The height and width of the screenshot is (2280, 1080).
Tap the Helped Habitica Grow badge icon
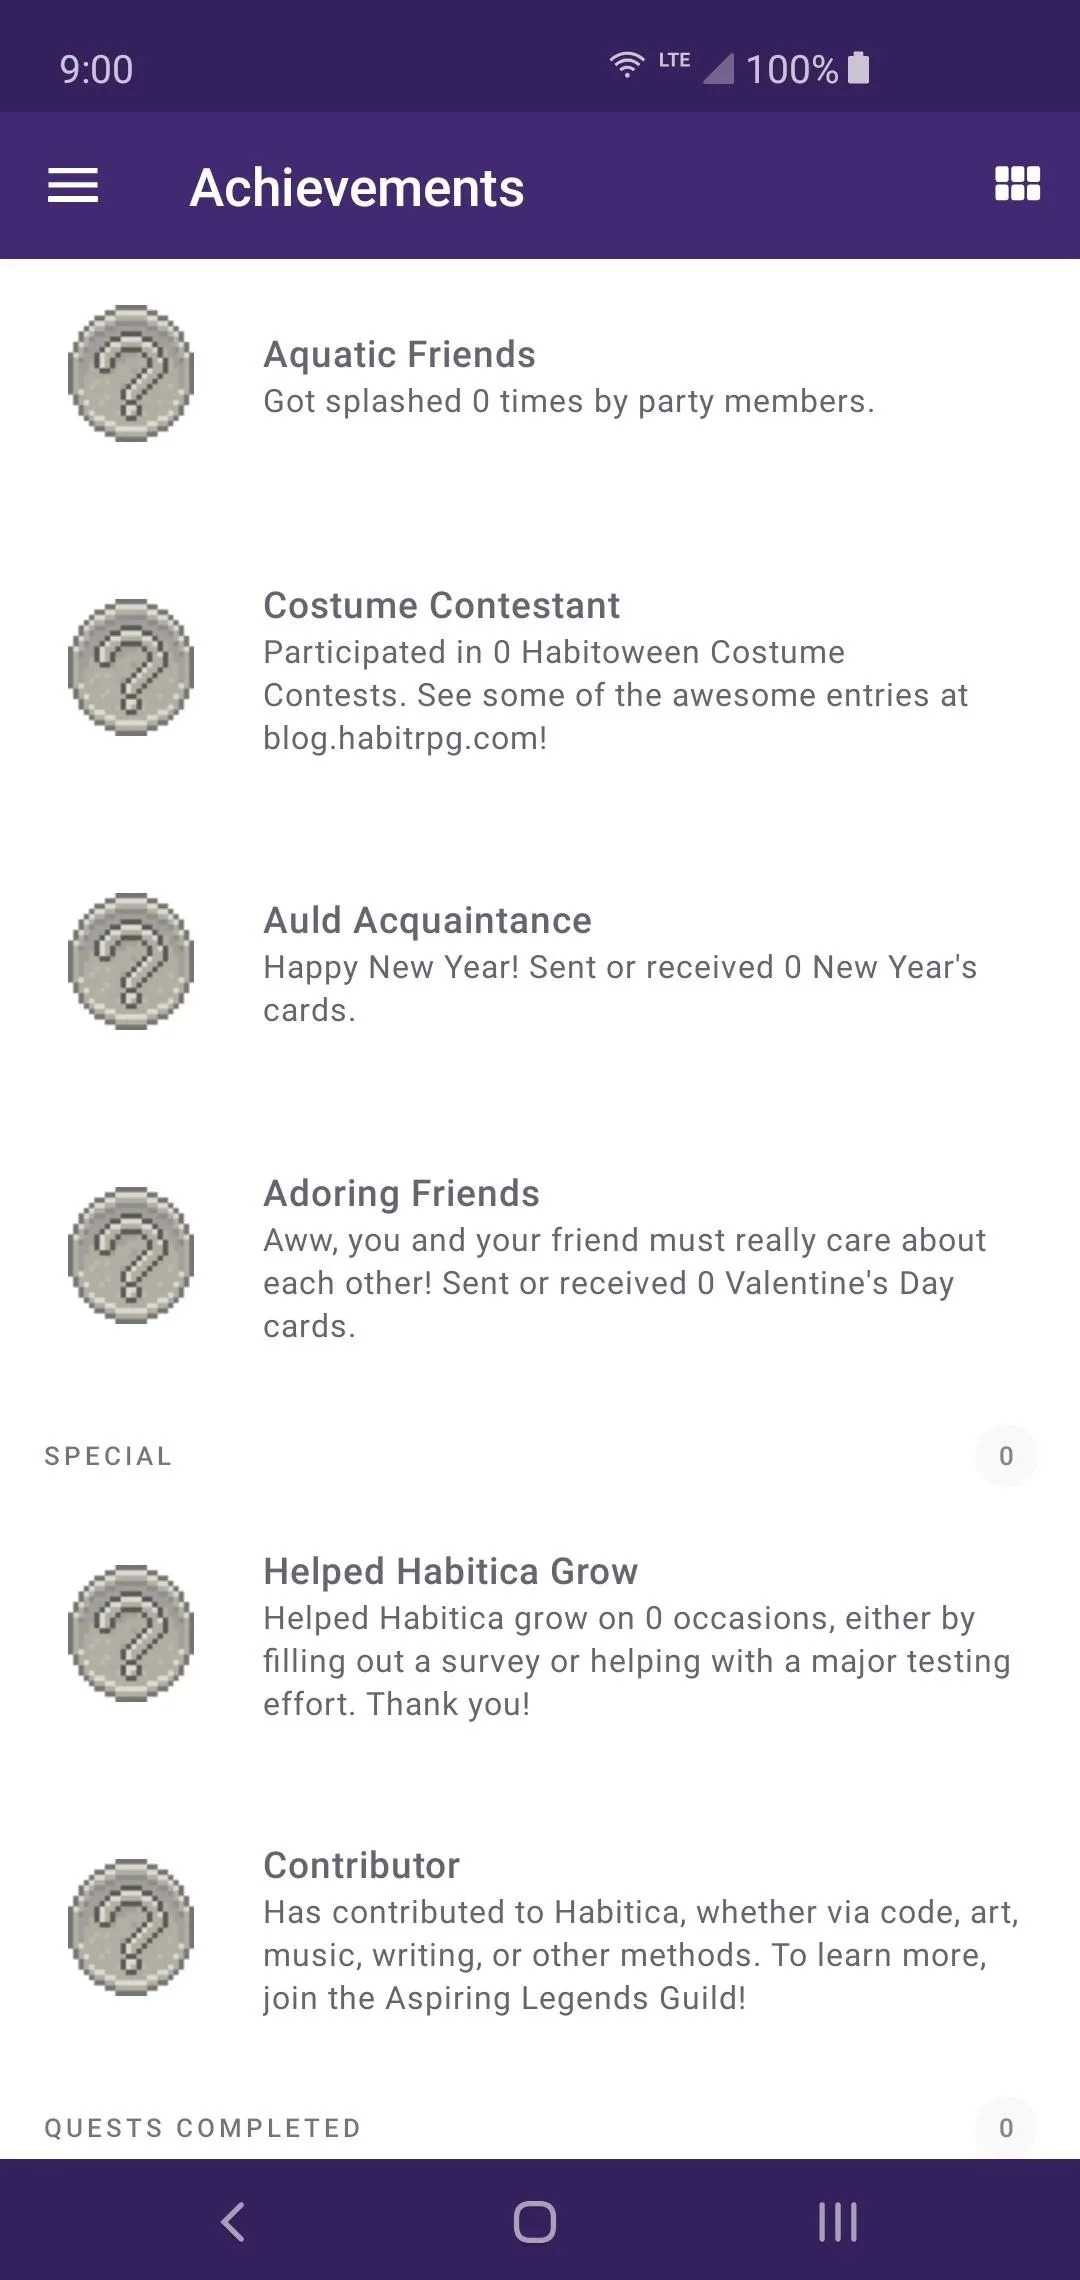(131, 1633)
